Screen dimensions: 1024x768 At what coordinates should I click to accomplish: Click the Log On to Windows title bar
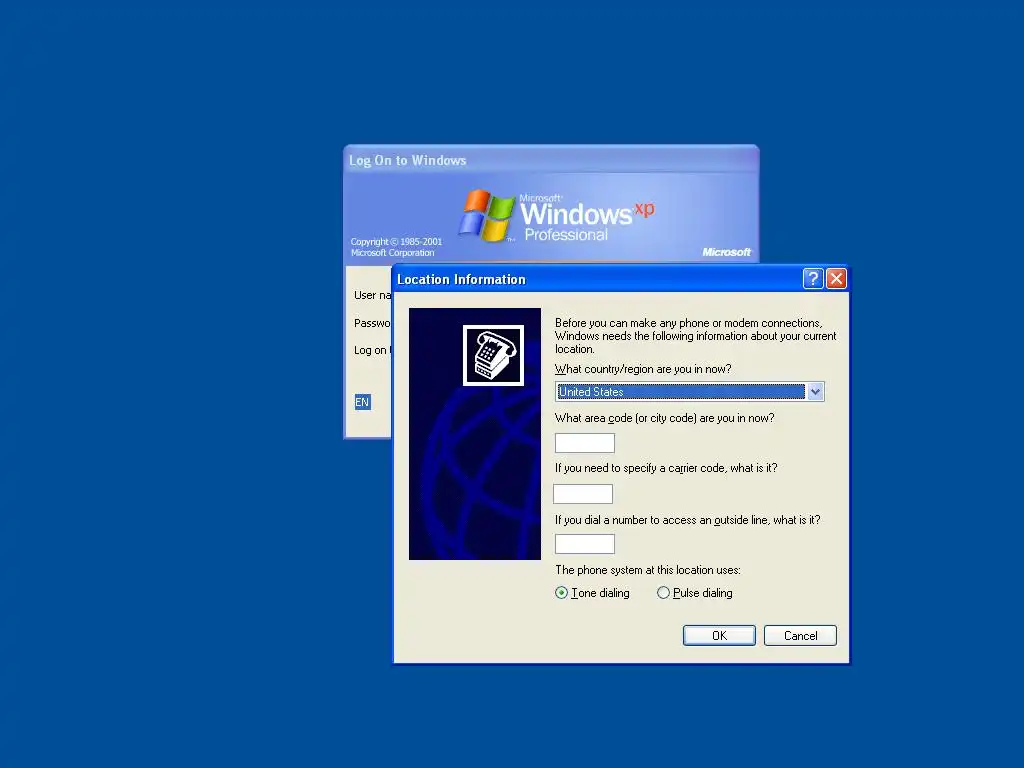pos(551,160)
